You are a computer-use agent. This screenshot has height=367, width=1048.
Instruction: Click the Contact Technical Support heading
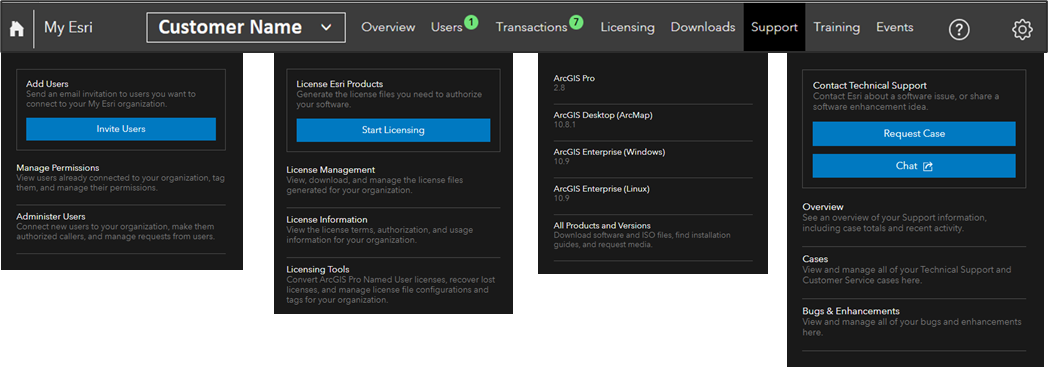click(x=870, y=86)
